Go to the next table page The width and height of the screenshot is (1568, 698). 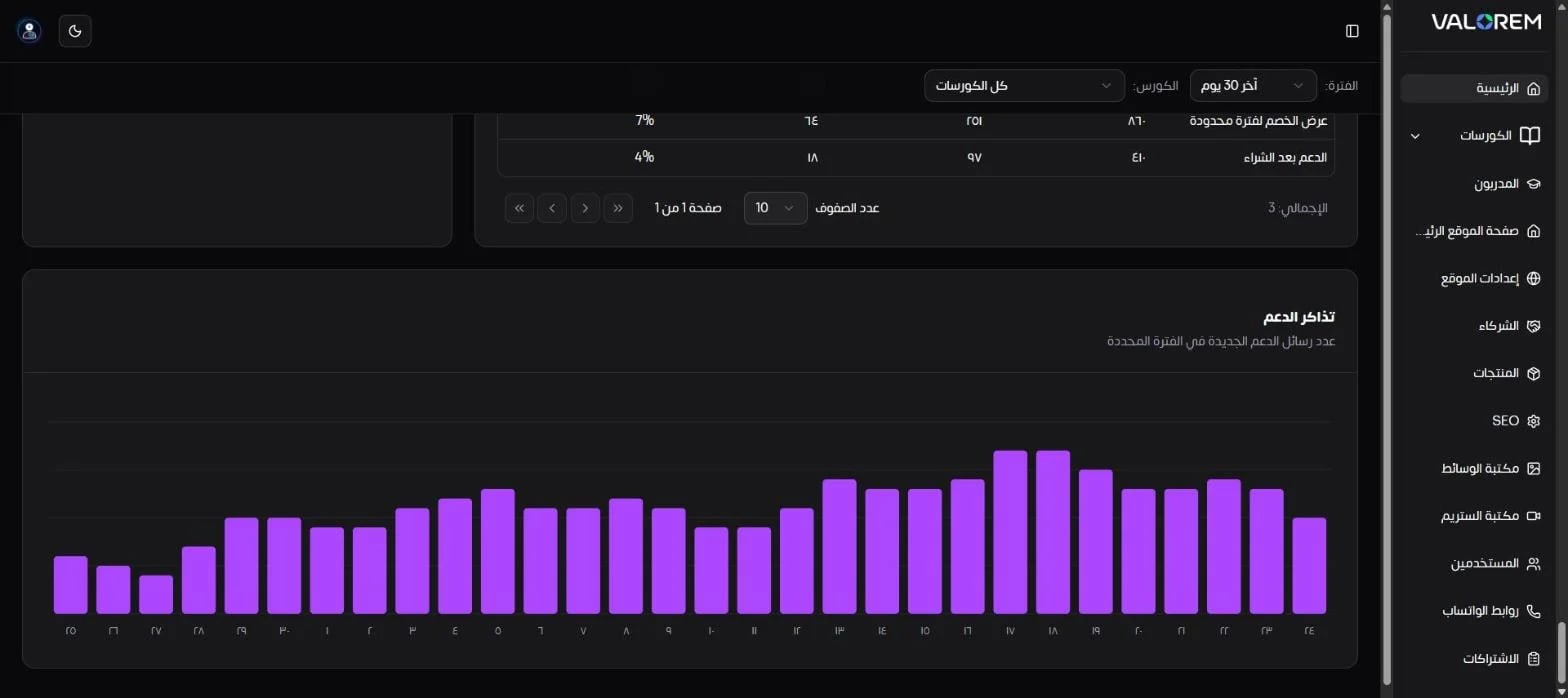pos(552,208)
